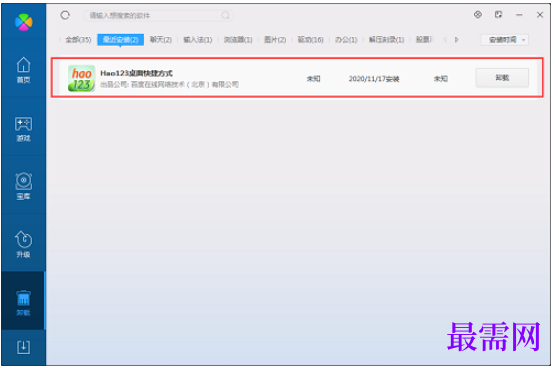
Task: Open the 安装时间 sort dropdown
Action: (x=504, y=40)
